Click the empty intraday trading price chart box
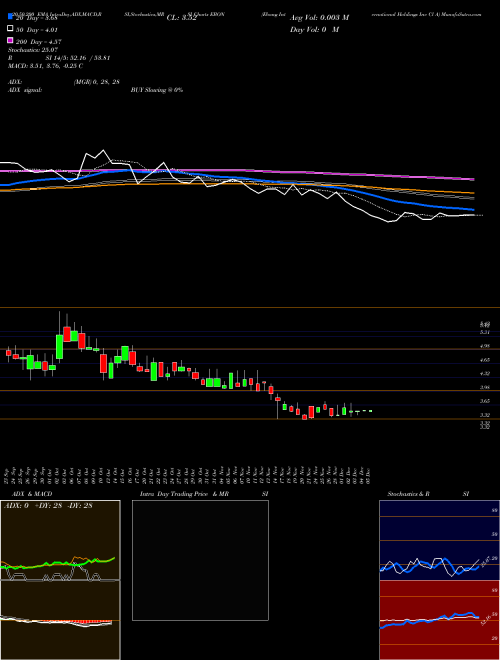The image size is (500, 660). tap(200, 560)
